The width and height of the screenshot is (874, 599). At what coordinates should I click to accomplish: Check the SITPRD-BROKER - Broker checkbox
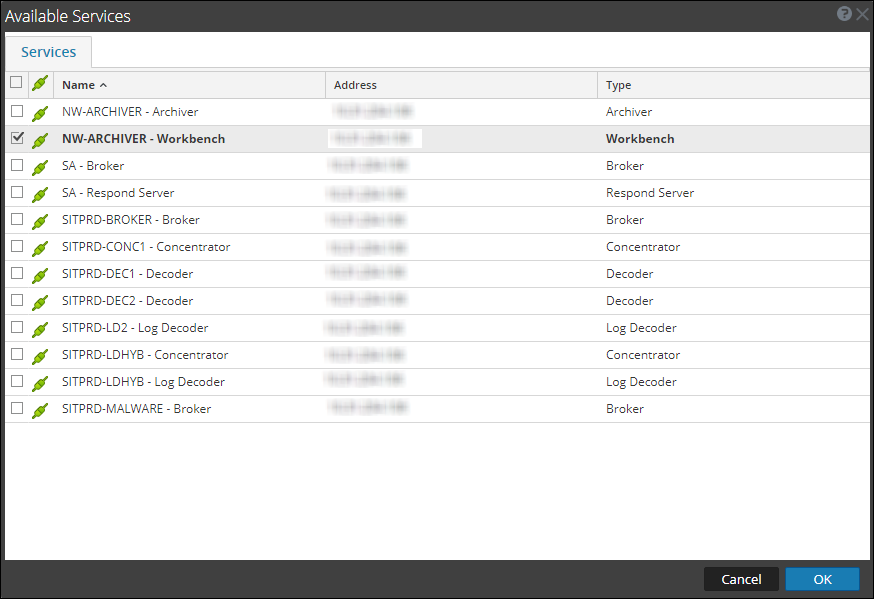[17, 220]
